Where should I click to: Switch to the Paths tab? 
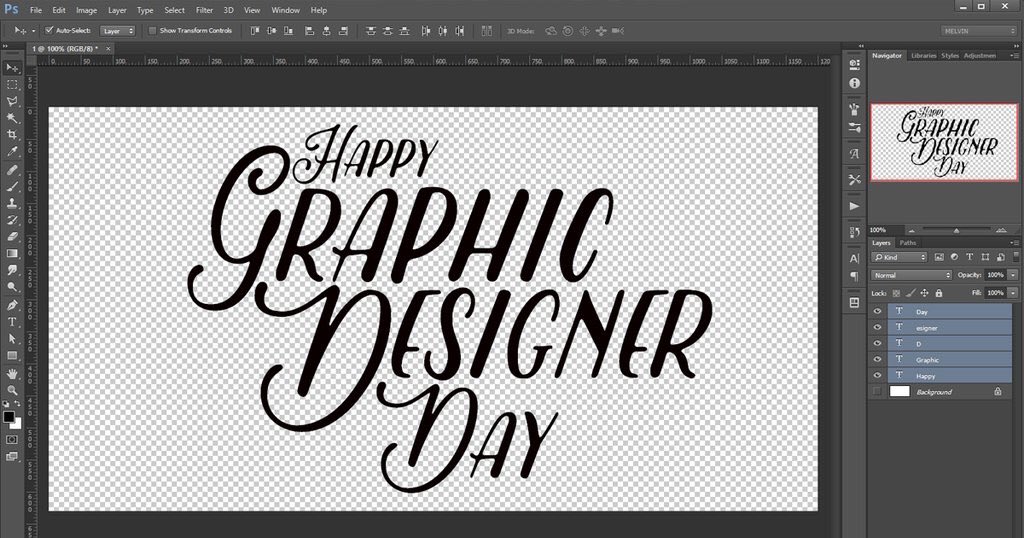[908, 243]
